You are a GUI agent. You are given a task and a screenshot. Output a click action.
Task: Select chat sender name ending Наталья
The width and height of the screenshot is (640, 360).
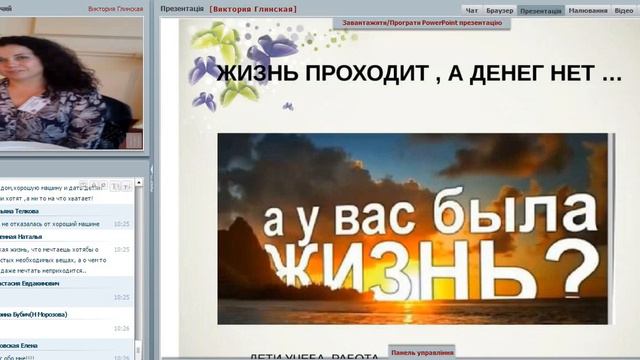(21, 237)
